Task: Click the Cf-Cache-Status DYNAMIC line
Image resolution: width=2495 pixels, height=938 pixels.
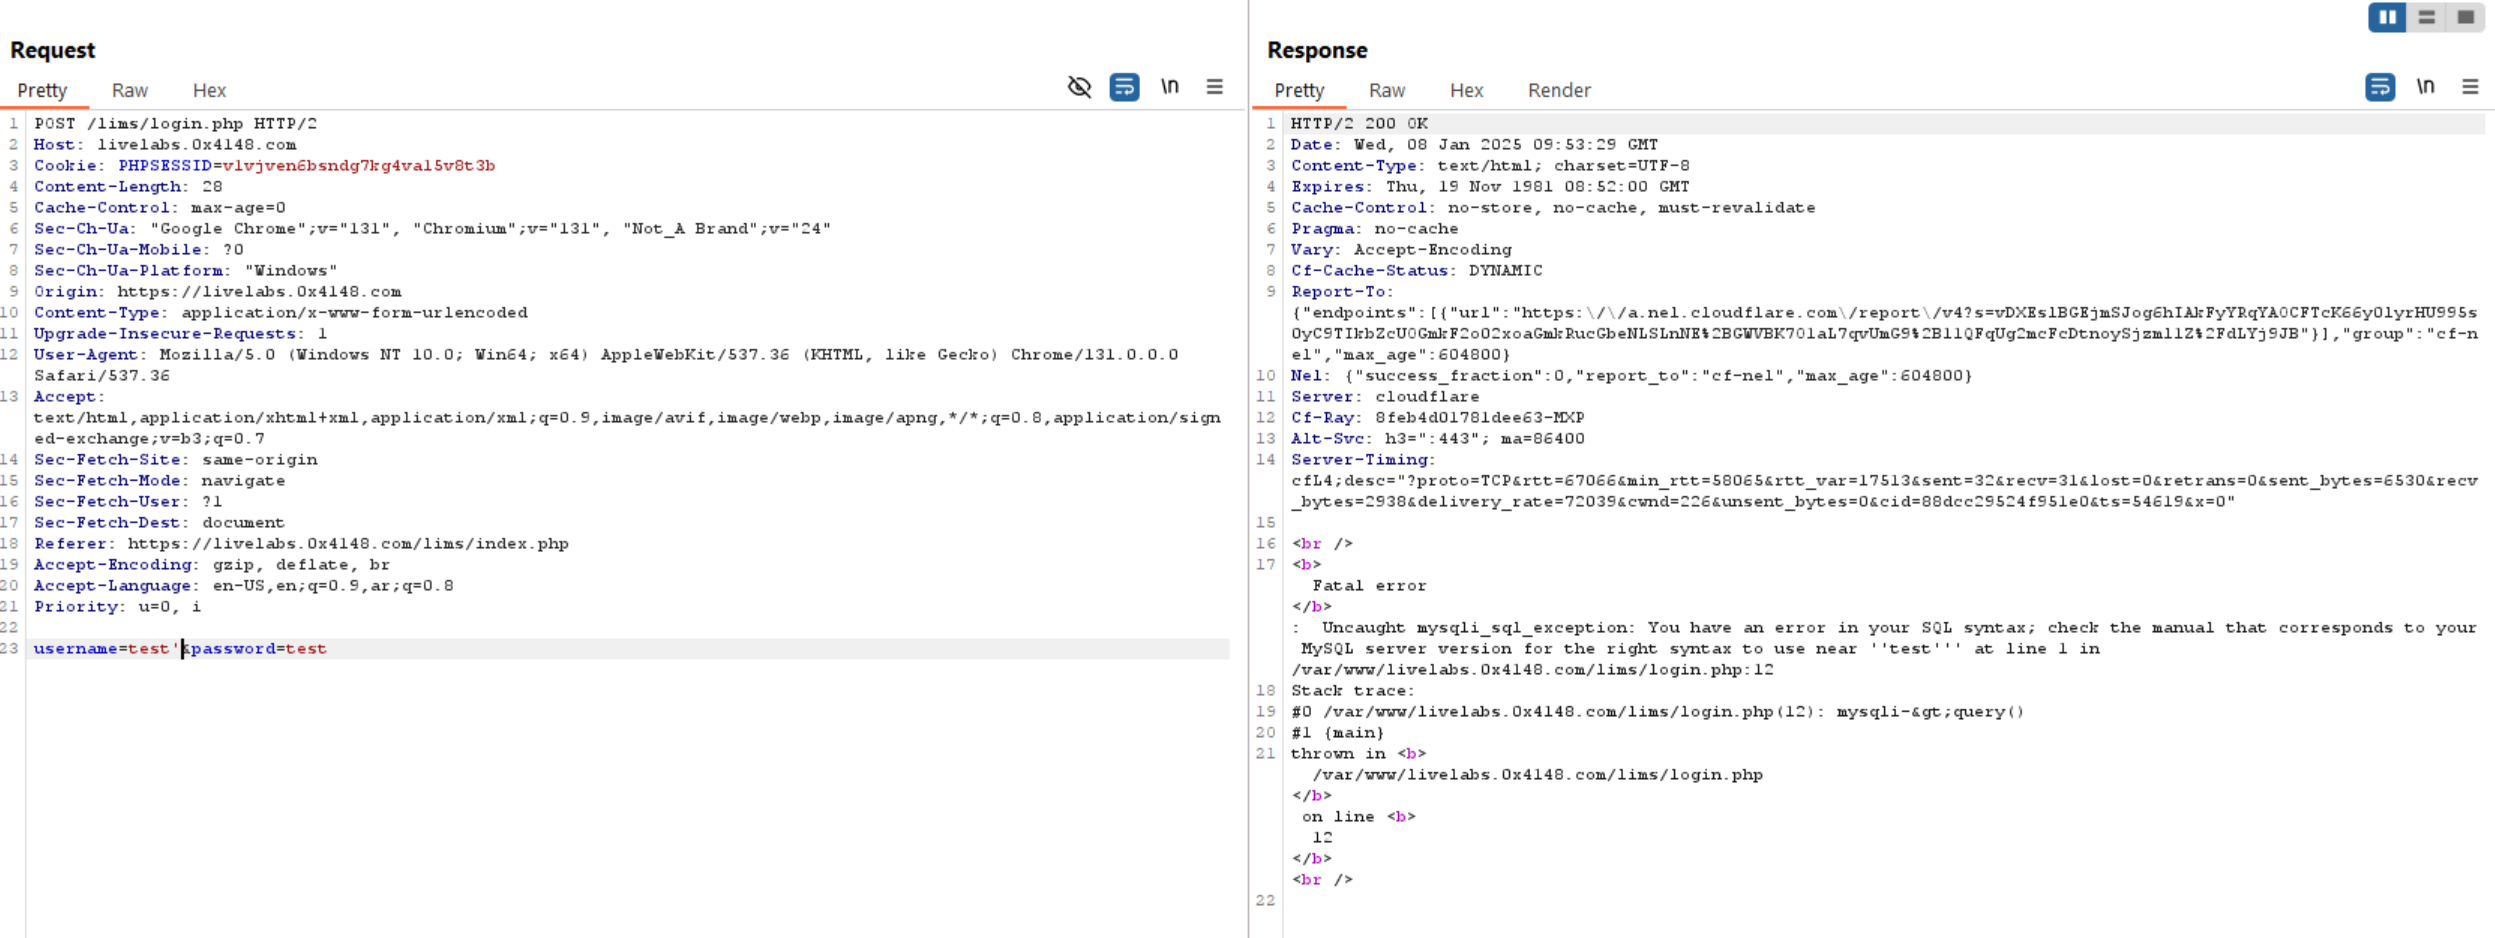Action: click(1416, 271)
